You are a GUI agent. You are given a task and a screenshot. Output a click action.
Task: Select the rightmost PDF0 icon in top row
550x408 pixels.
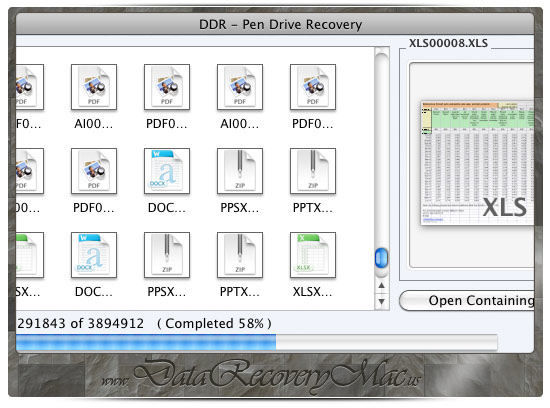tap(313, 87)
